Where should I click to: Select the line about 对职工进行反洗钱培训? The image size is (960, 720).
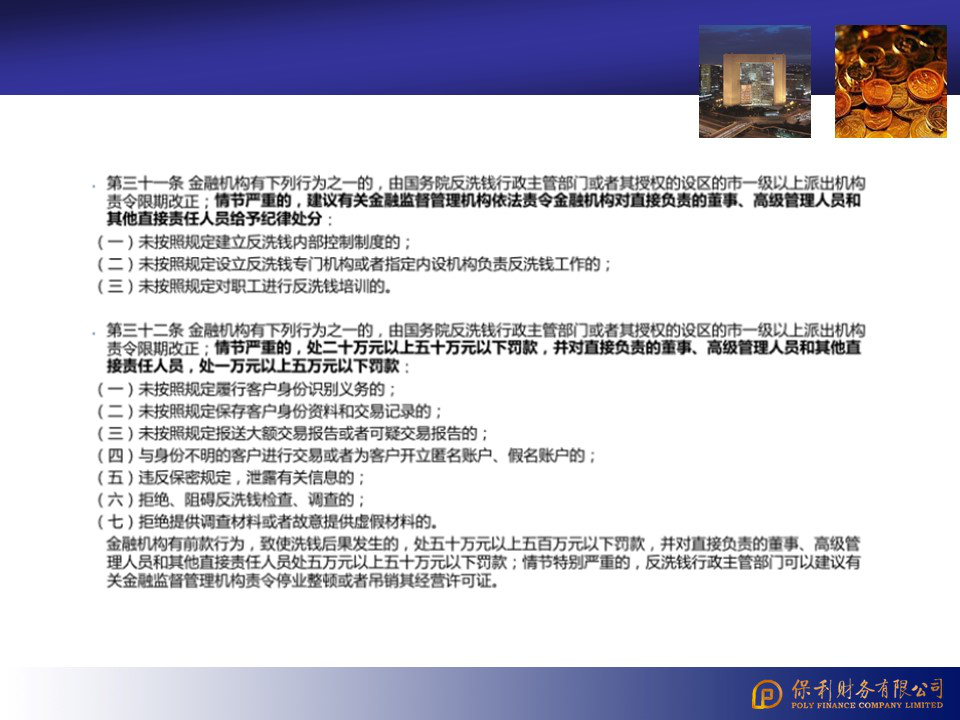coord(244,286)
